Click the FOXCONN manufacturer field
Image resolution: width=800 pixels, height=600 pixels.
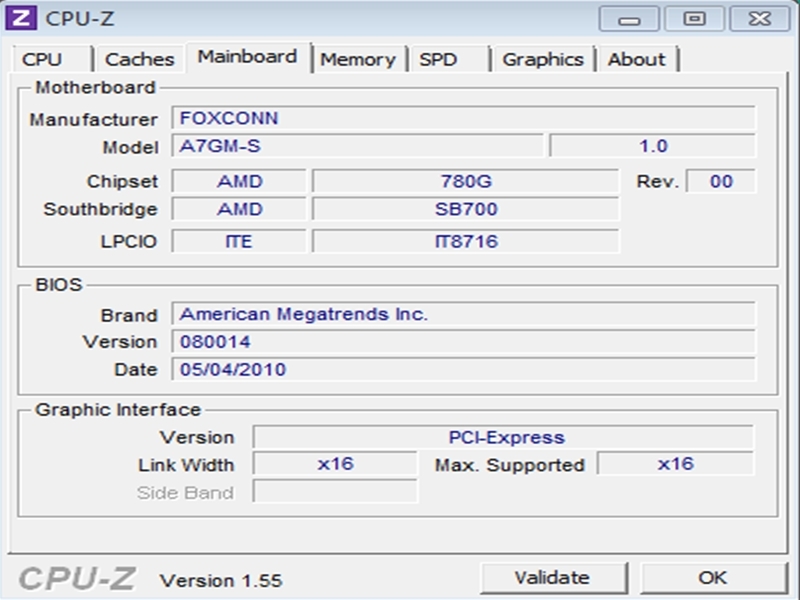tap(463, 118)
